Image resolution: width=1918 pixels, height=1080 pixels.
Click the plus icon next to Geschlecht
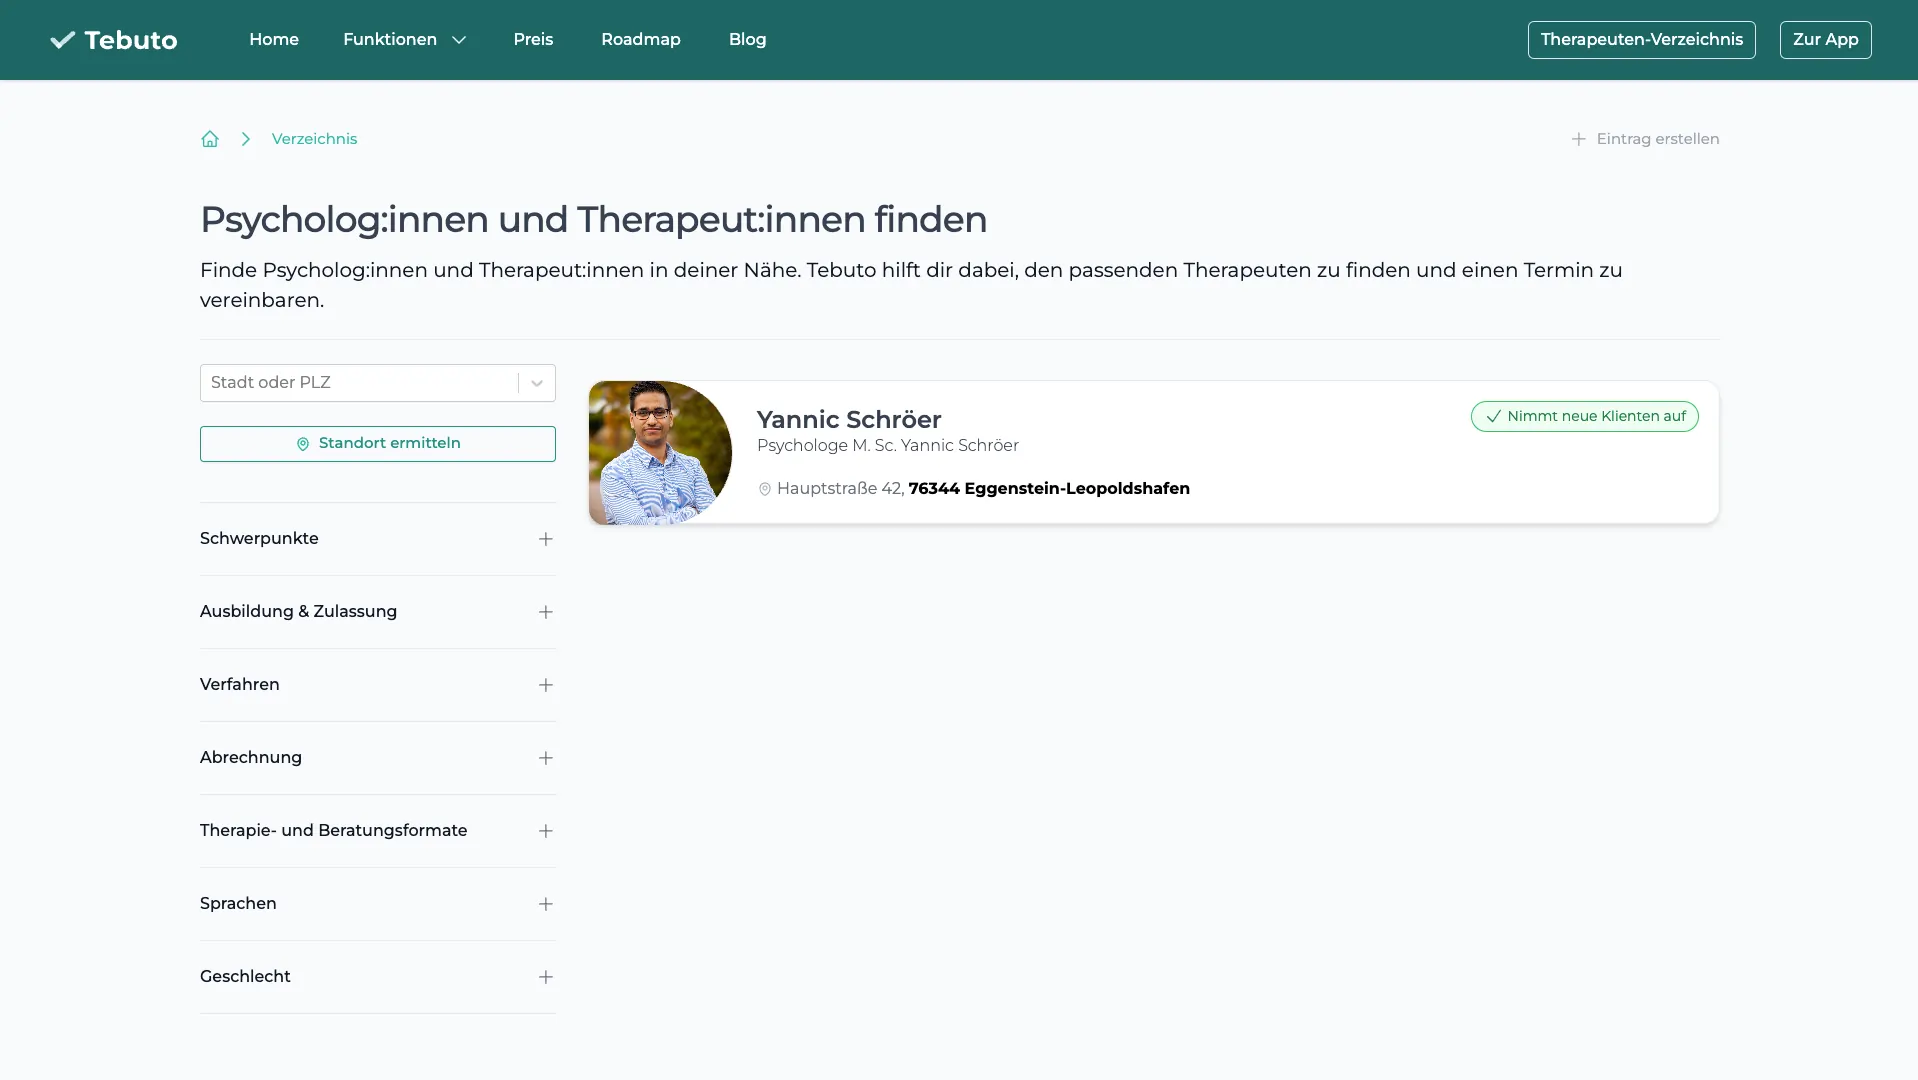(545, 976)
